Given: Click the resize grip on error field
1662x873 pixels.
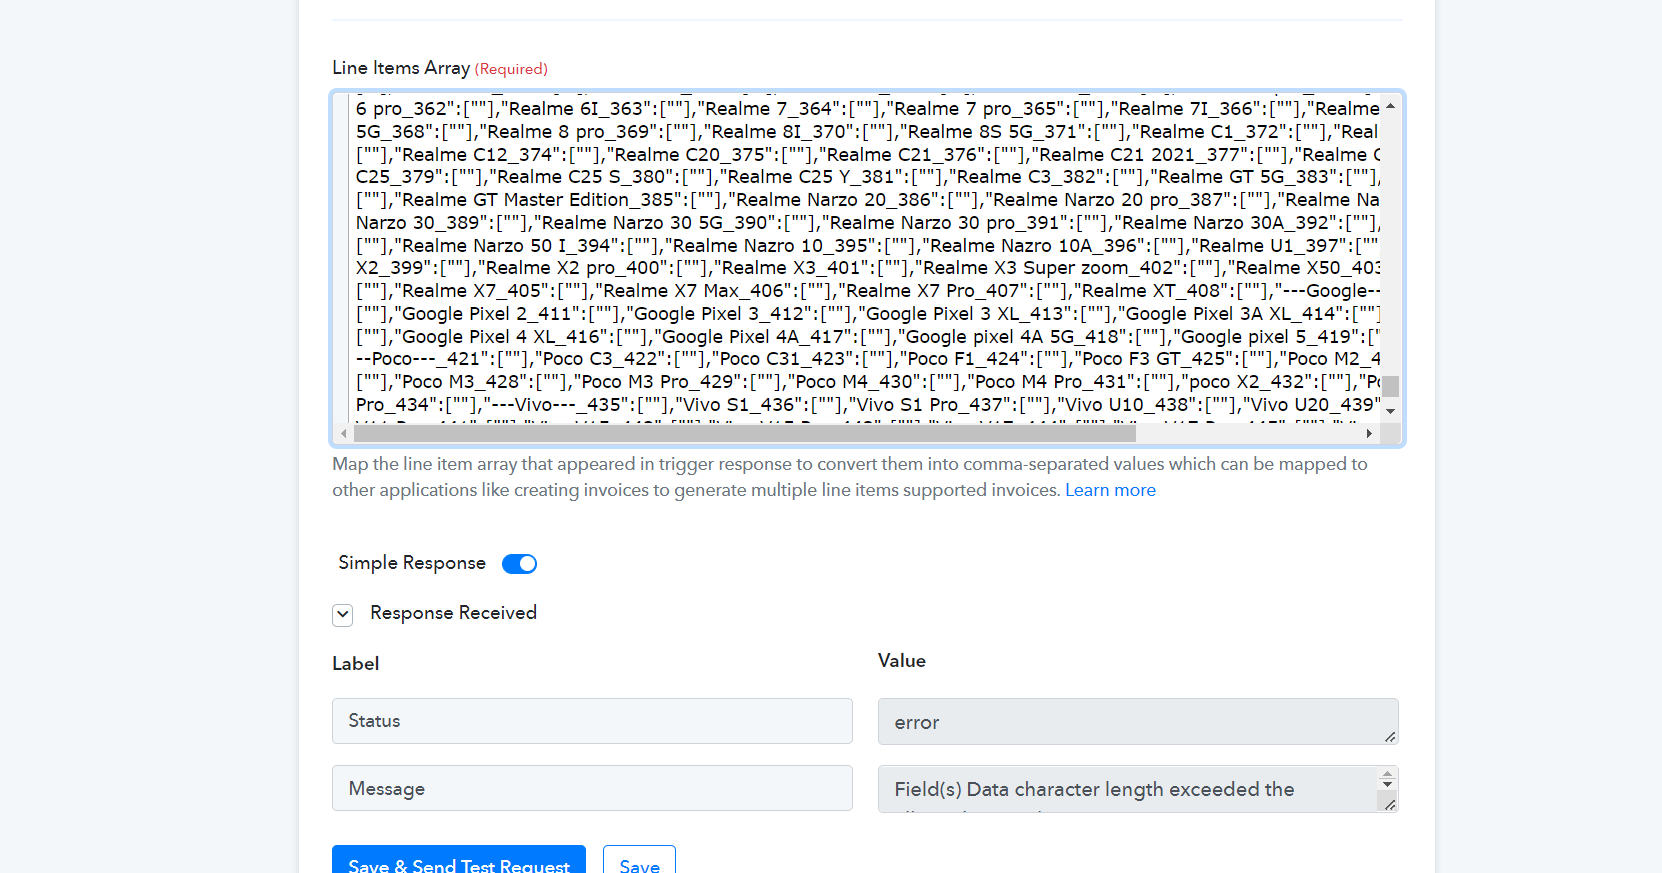Looking at the screenshot, I should click(1390, 737).
